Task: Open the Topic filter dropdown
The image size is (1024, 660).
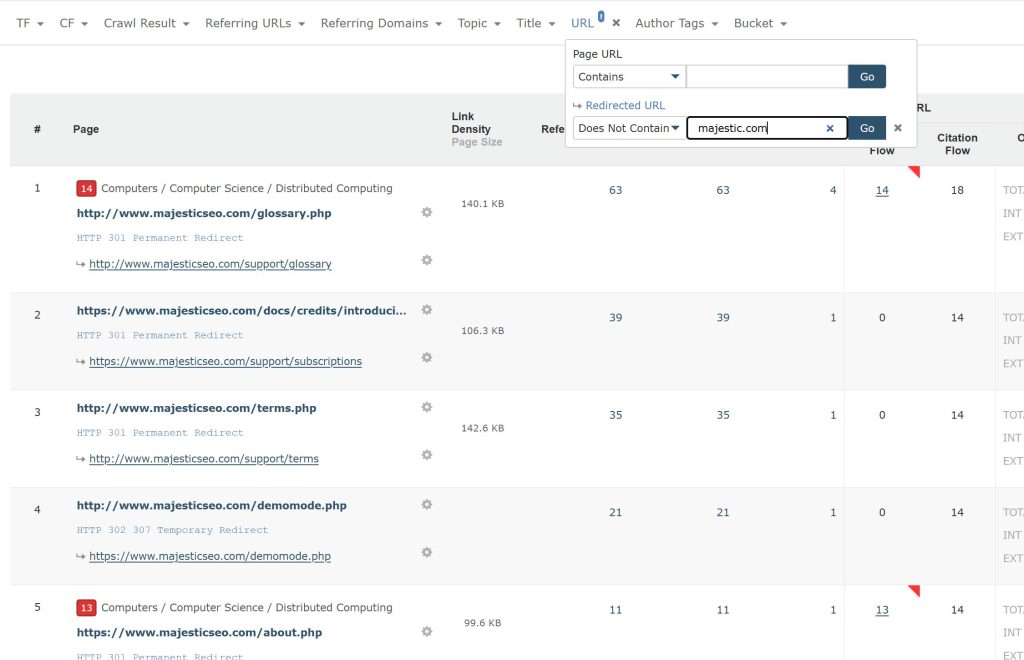Action: [479, 23]
